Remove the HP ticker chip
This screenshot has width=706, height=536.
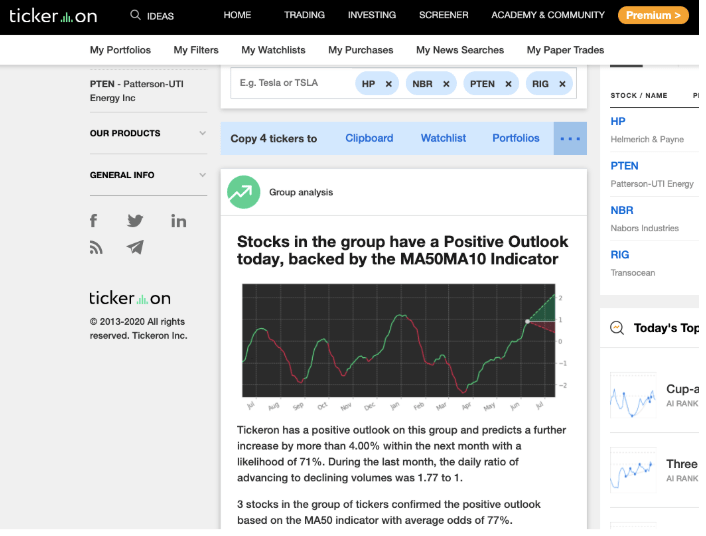click(389, 84)
